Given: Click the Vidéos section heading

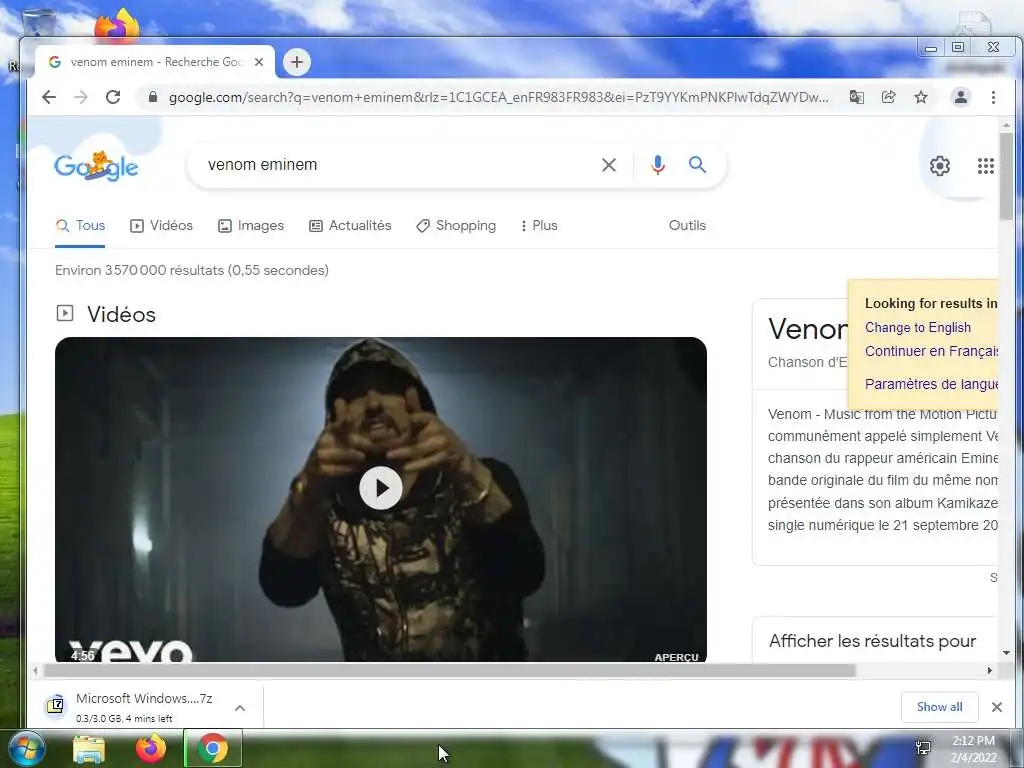Looking at the screenshot, I should pos(121,315).
